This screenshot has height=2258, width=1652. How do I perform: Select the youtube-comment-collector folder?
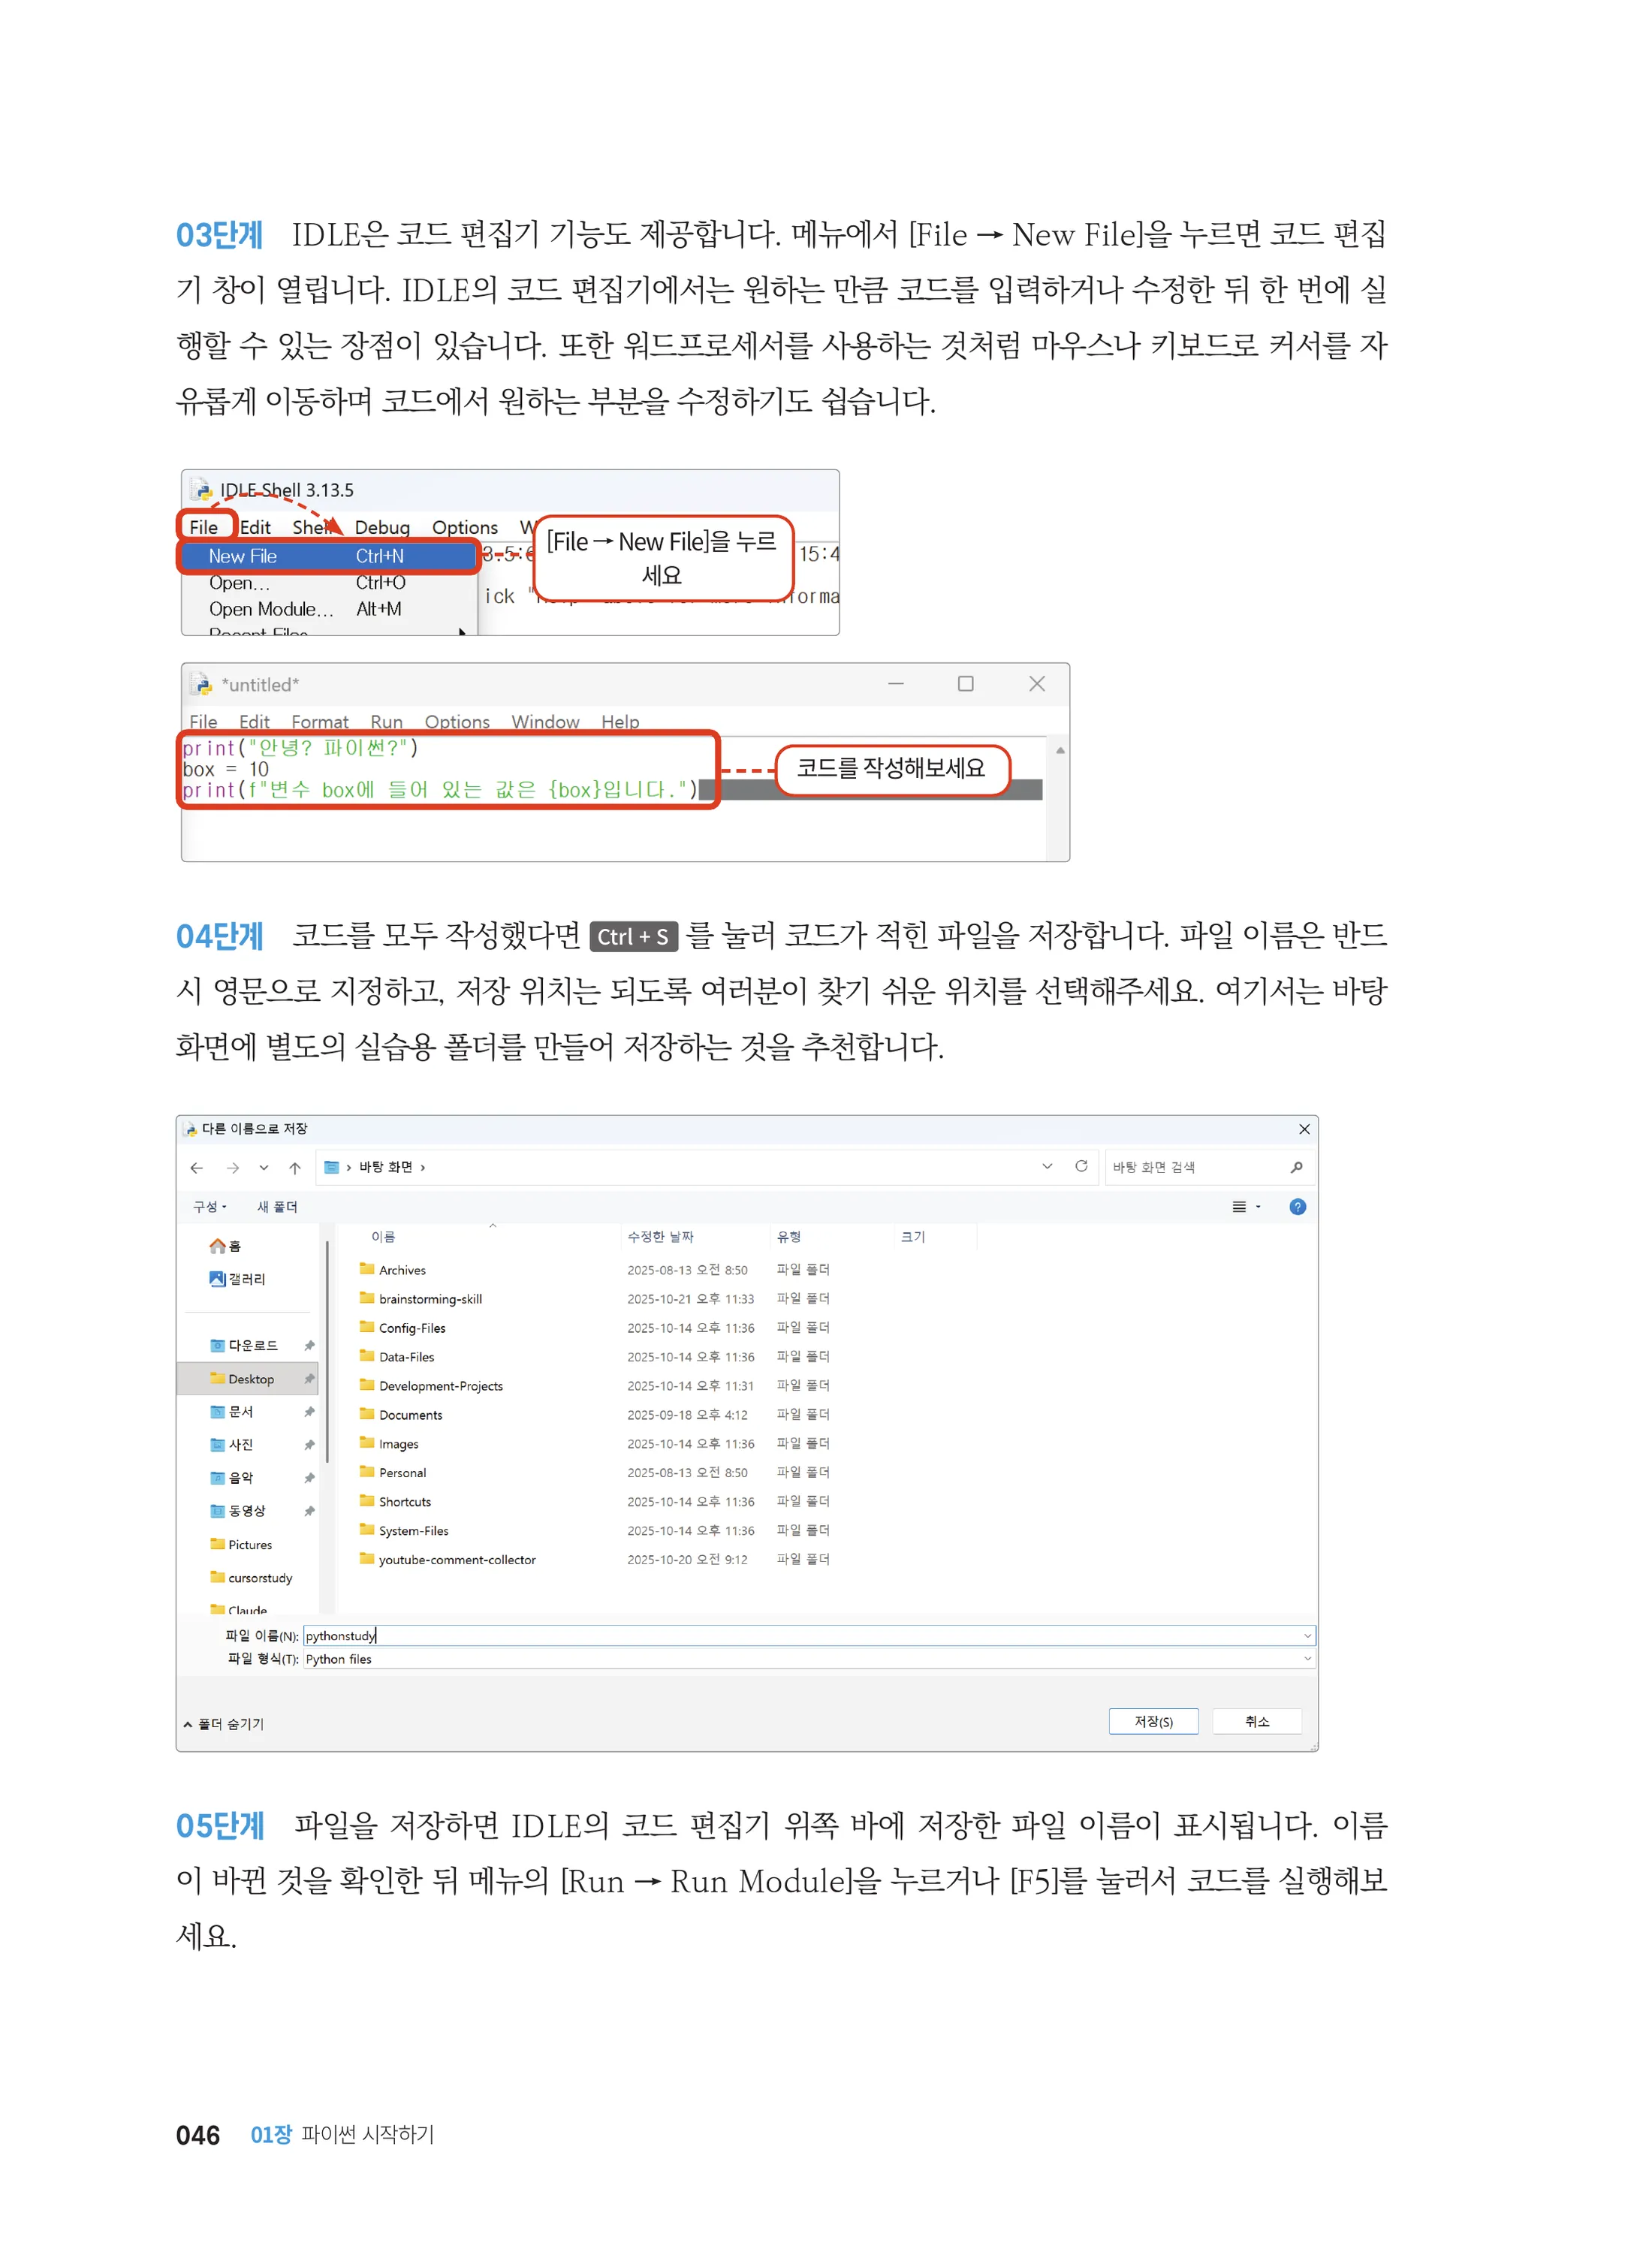pos(457,1560)
